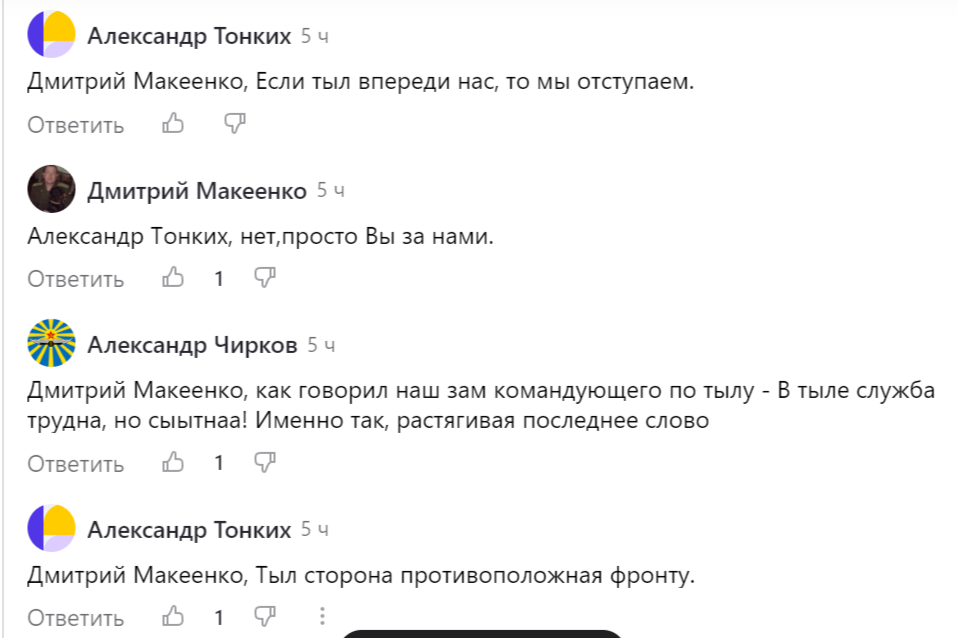The height and width of the screenshot is (638, 958).
Task: Open Александр Чирков's star-patterned avatar
Action: 51,344
